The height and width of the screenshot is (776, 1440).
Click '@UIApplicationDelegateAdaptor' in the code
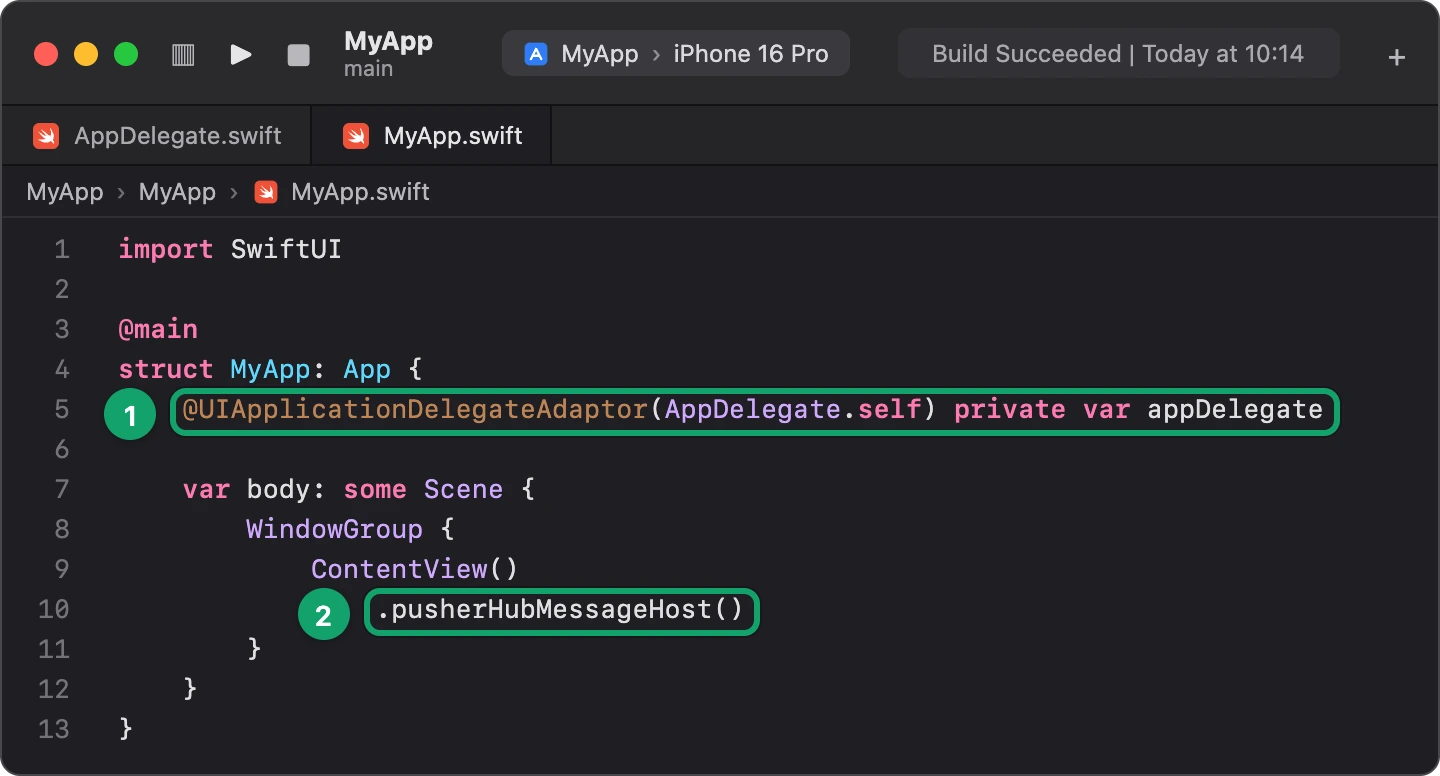(x=415, y=409)
